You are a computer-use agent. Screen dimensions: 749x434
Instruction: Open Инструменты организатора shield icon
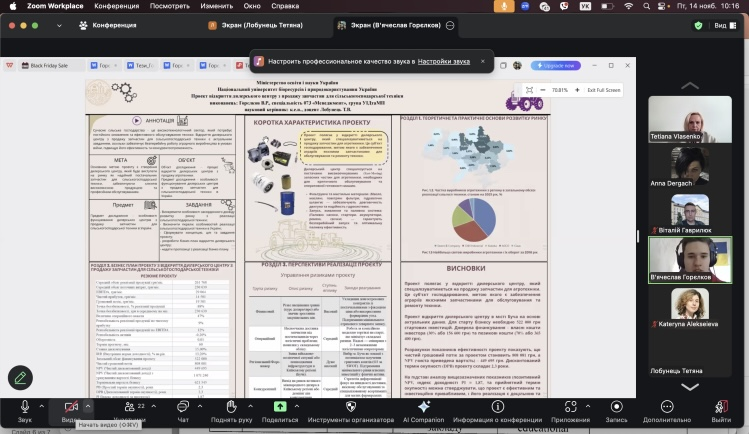351,407
